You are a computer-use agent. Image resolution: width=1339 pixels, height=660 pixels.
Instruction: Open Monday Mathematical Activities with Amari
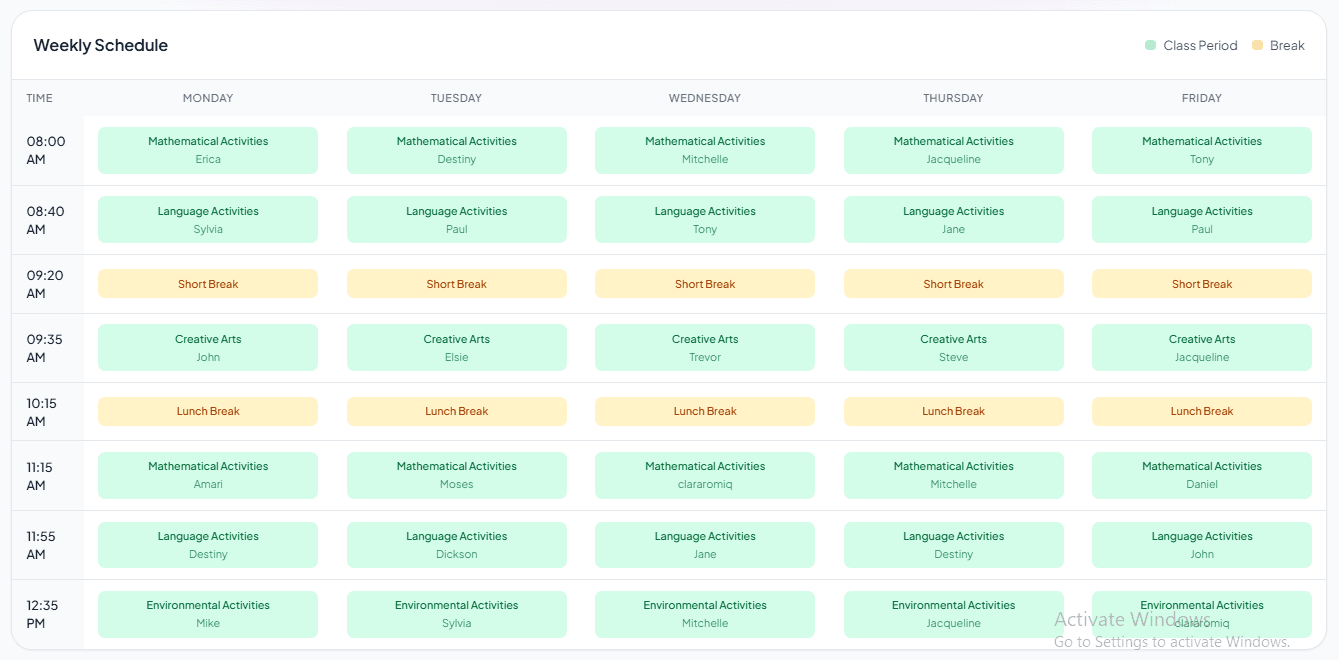click(x=208, y=475)
